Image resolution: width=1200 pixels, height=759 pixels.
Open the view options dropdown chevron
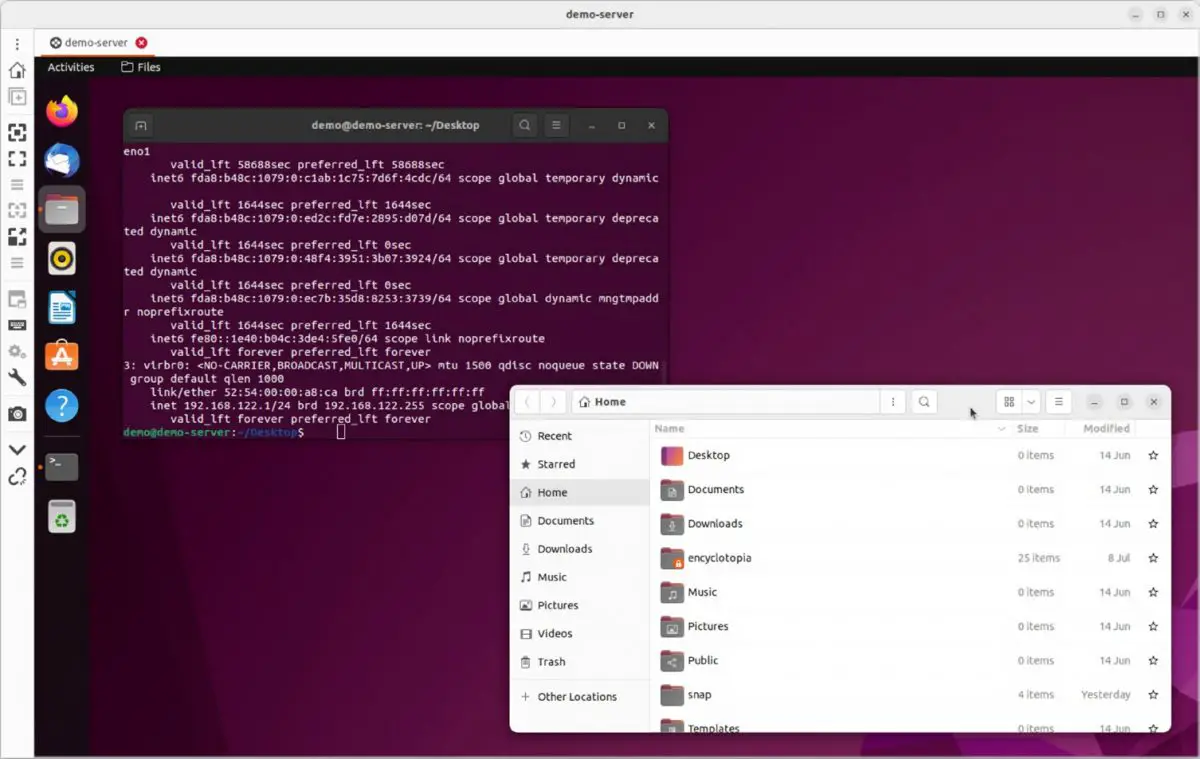[1030, 401]
